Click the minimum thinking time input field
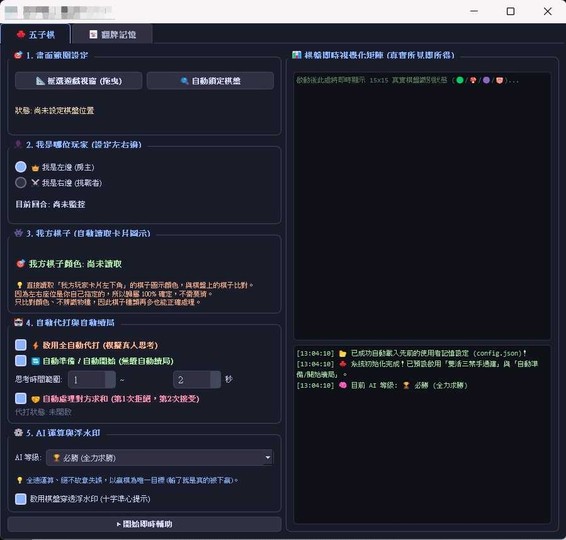 pos(87,379)
